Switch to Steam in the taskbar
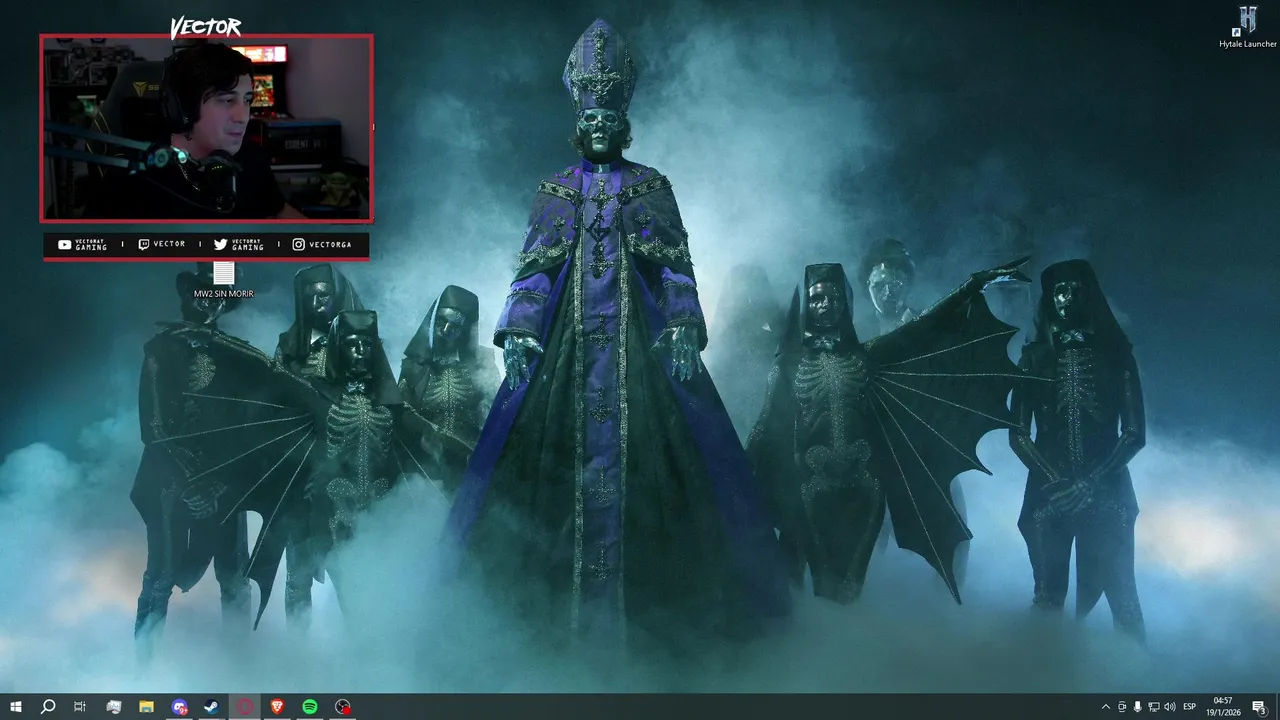Viewport: 1280px width, 720px height. pos(212,707)
